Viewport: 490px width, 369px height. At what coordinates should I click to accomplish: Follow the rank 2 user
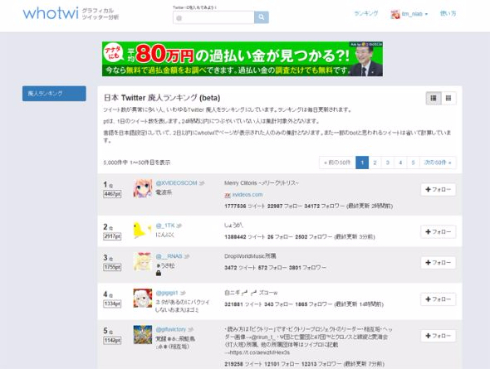tap(438, 232)
